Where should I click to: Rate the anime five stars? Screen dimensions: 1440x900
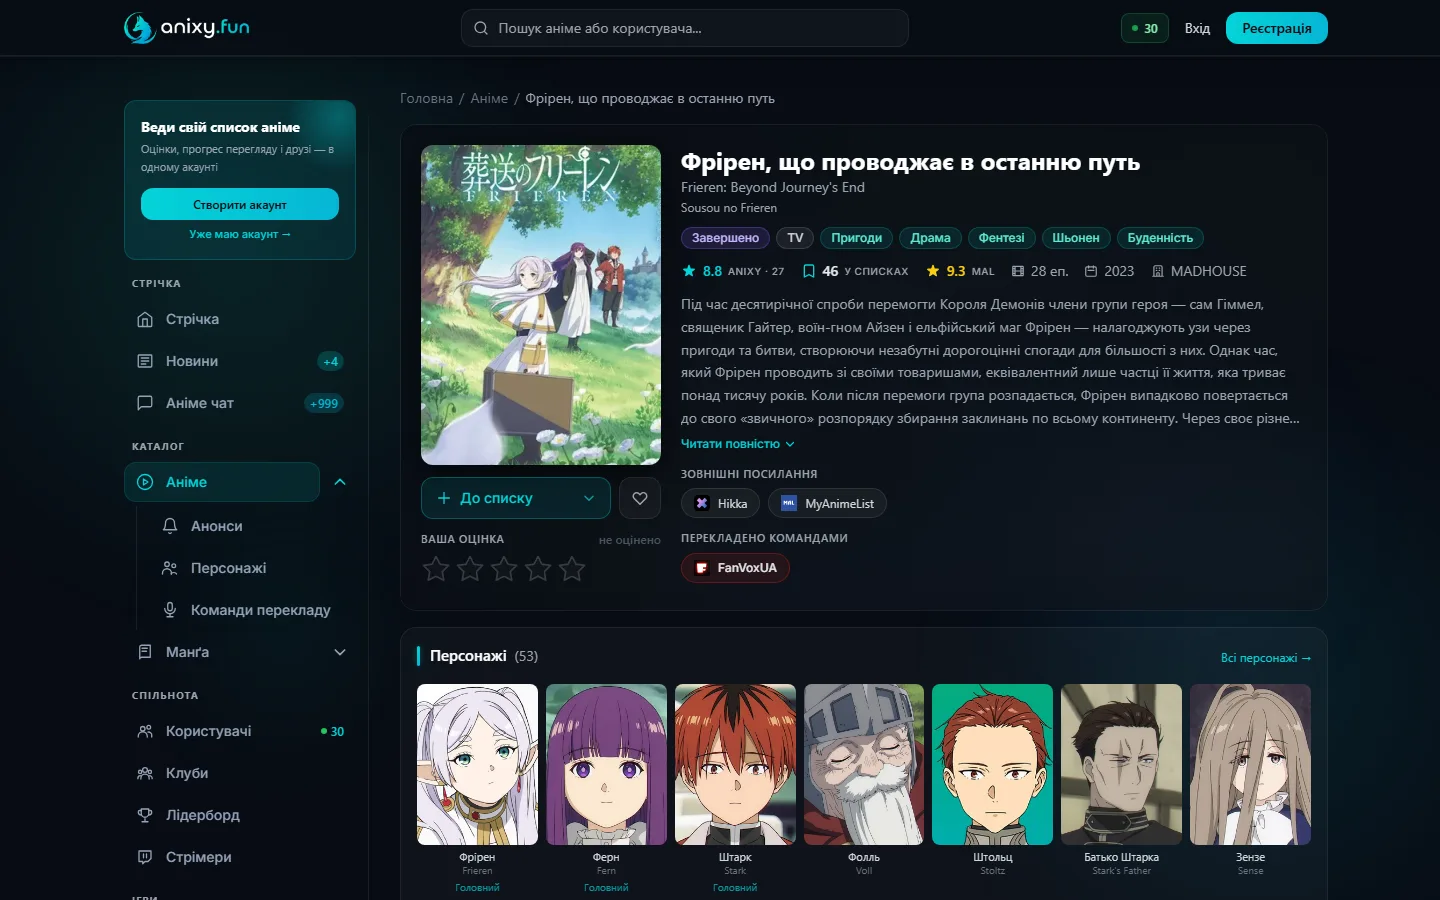572,569
